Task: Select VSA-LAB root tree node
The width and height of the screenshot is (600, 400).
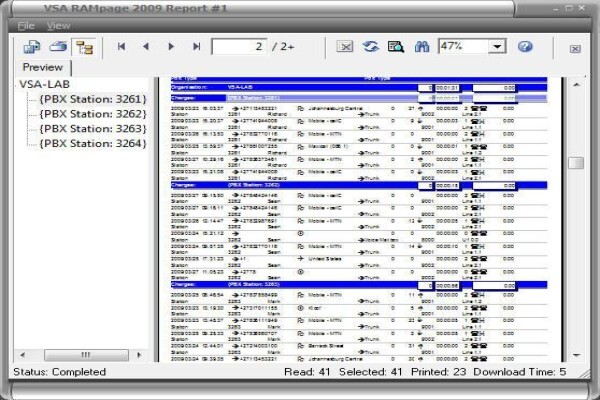Action: [44, 84]
